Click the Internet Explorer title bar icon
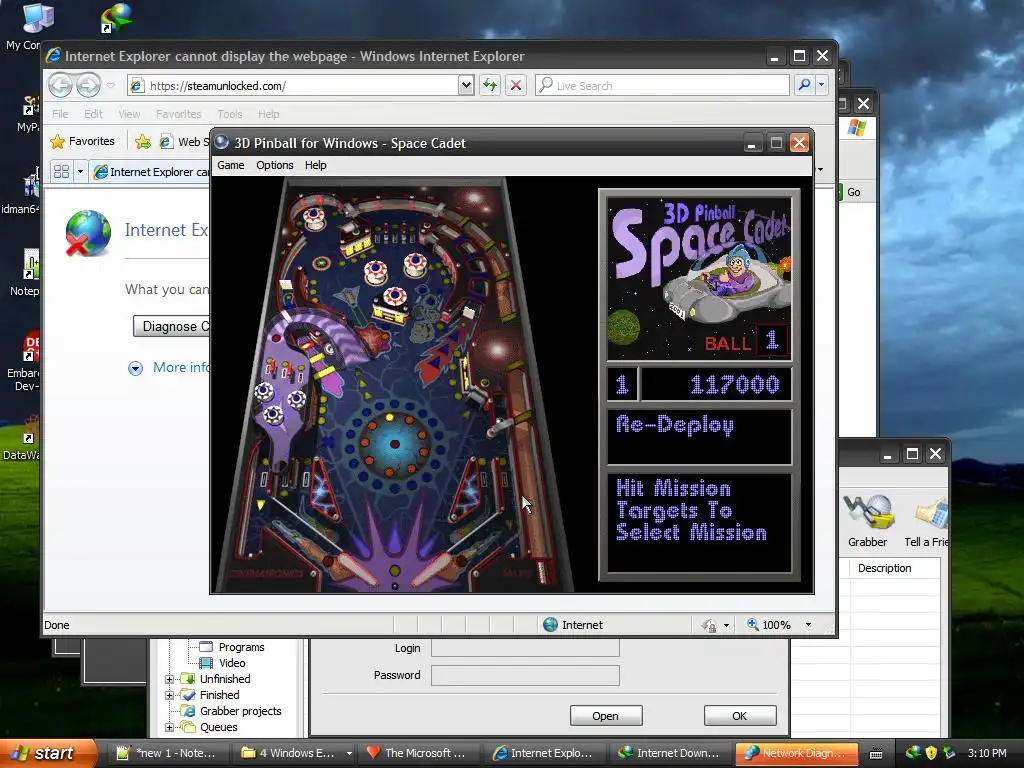The height and width of the screenshot is (768, 1024). pos(53,56)
